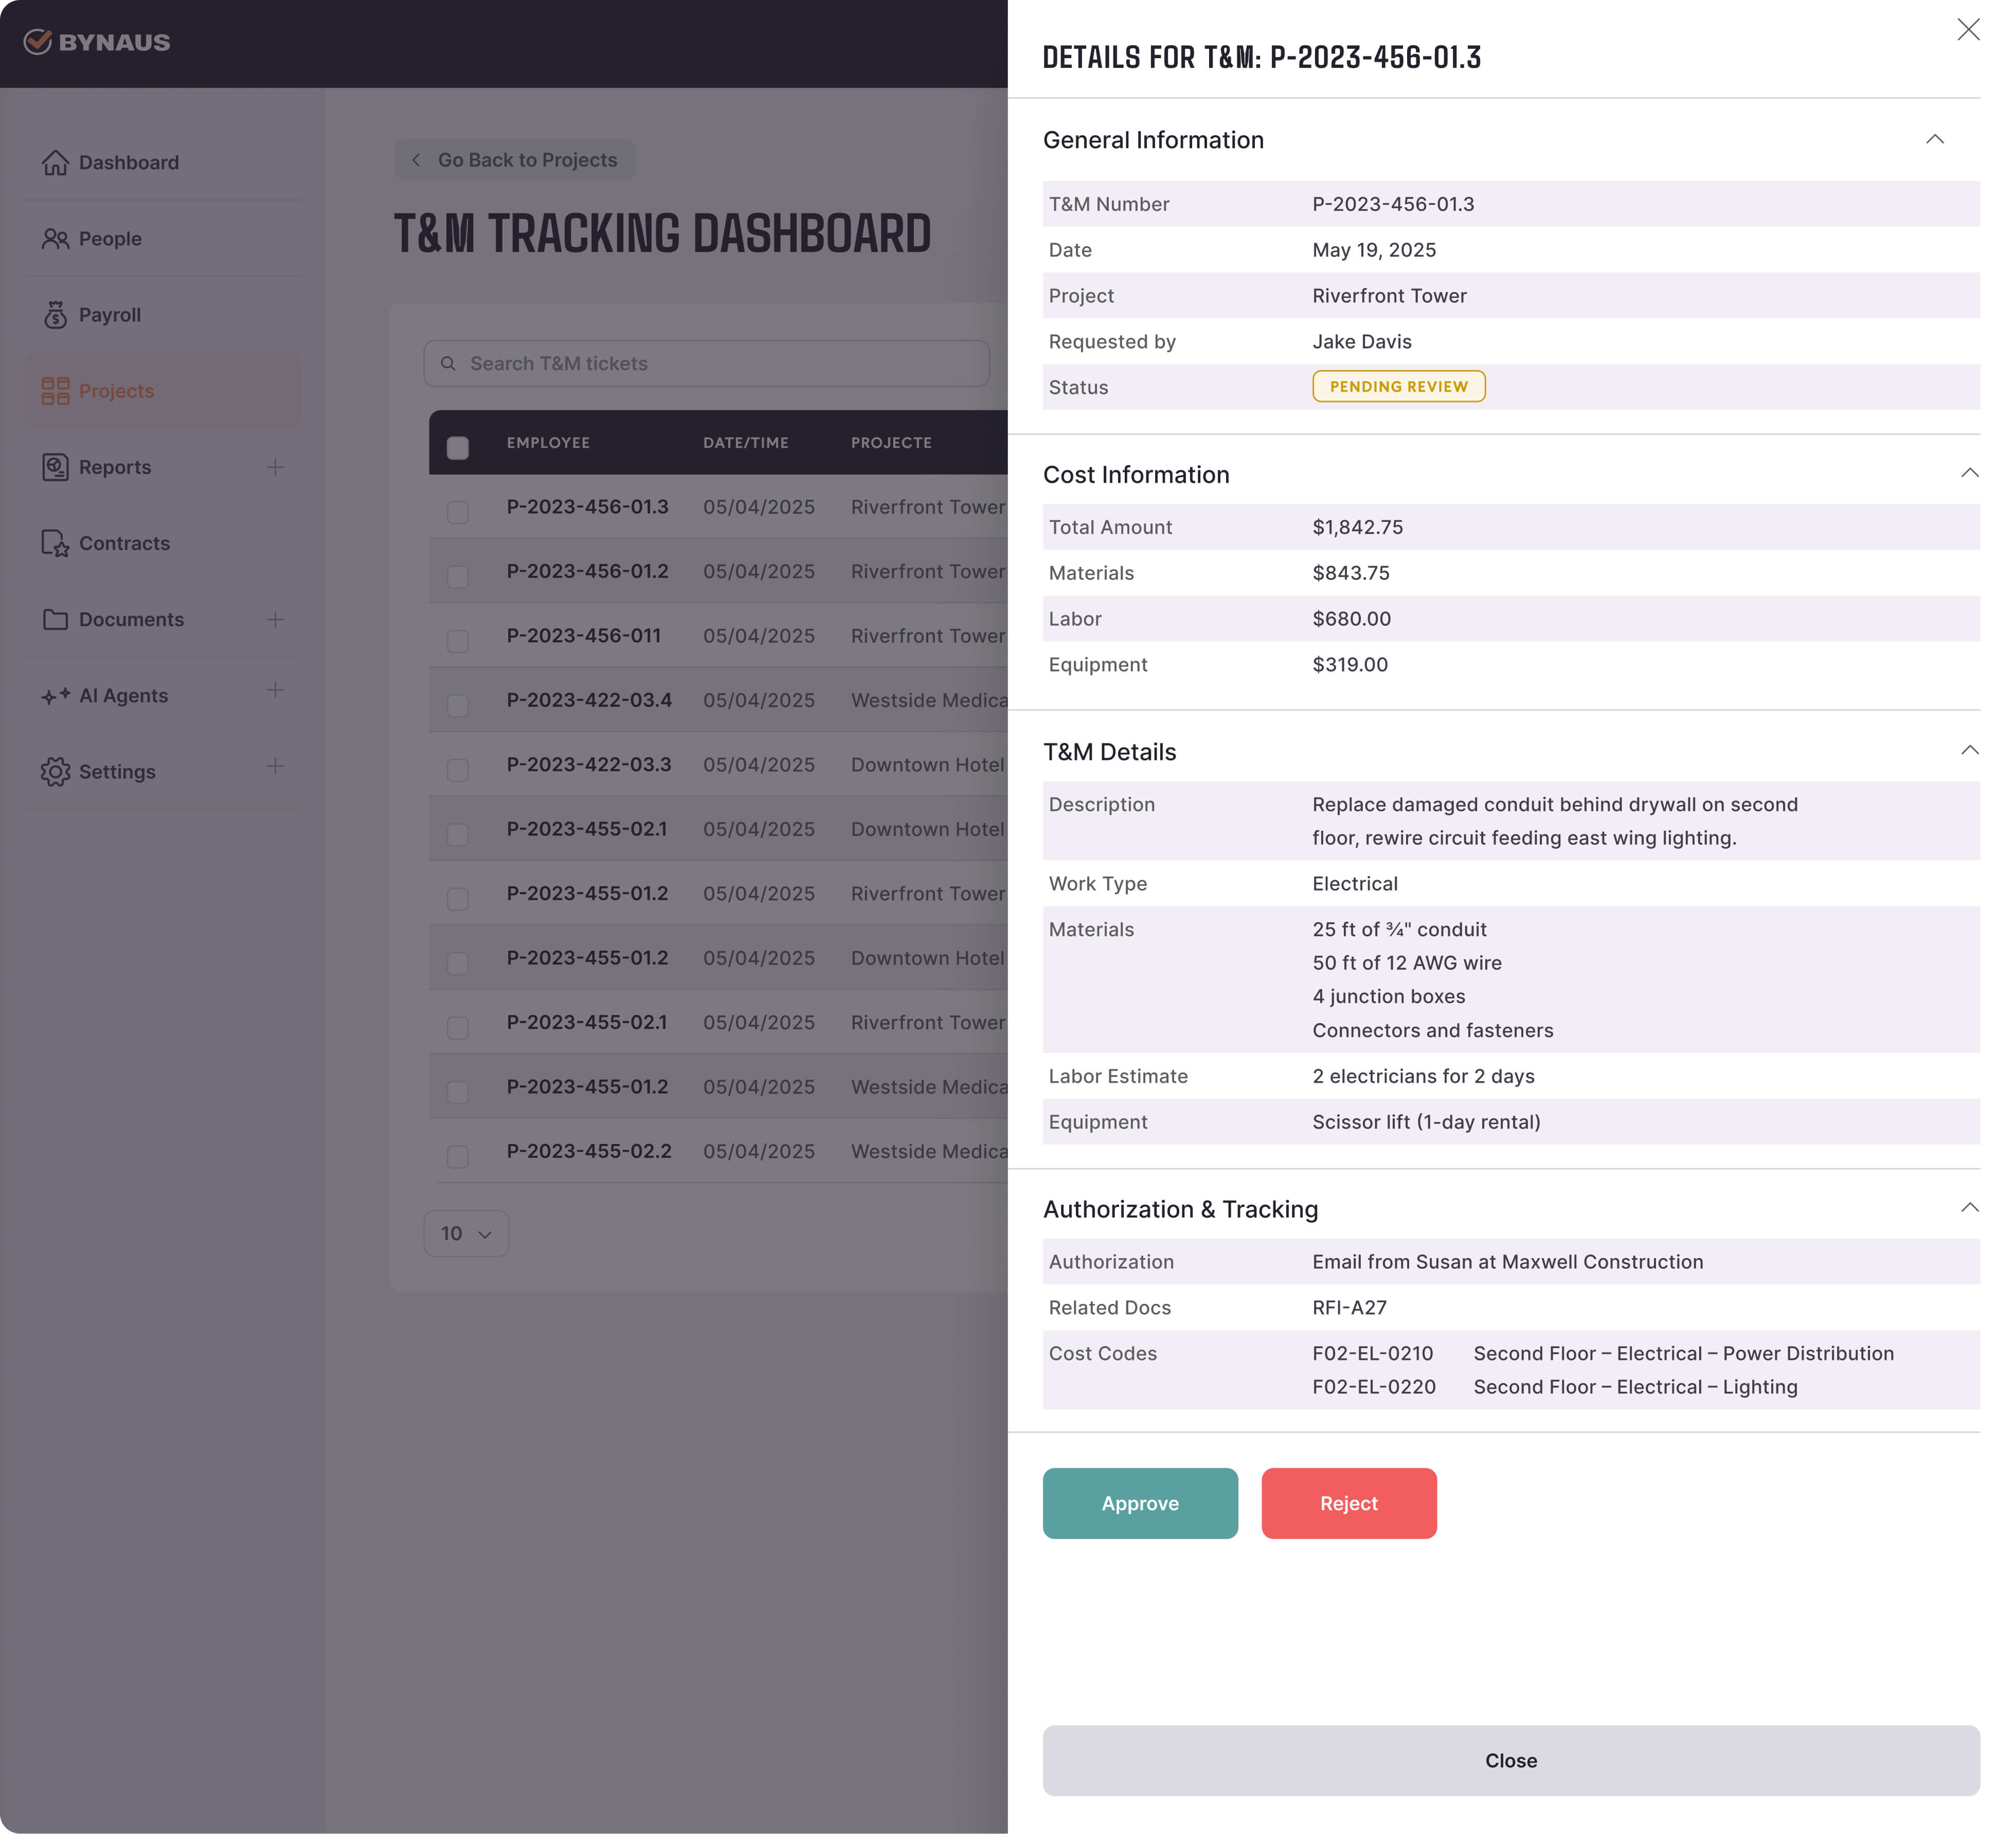Open the rows-per-page dropdown showing 10
This screenshot has height=1834, width=2016.
tap(466, 1234)
